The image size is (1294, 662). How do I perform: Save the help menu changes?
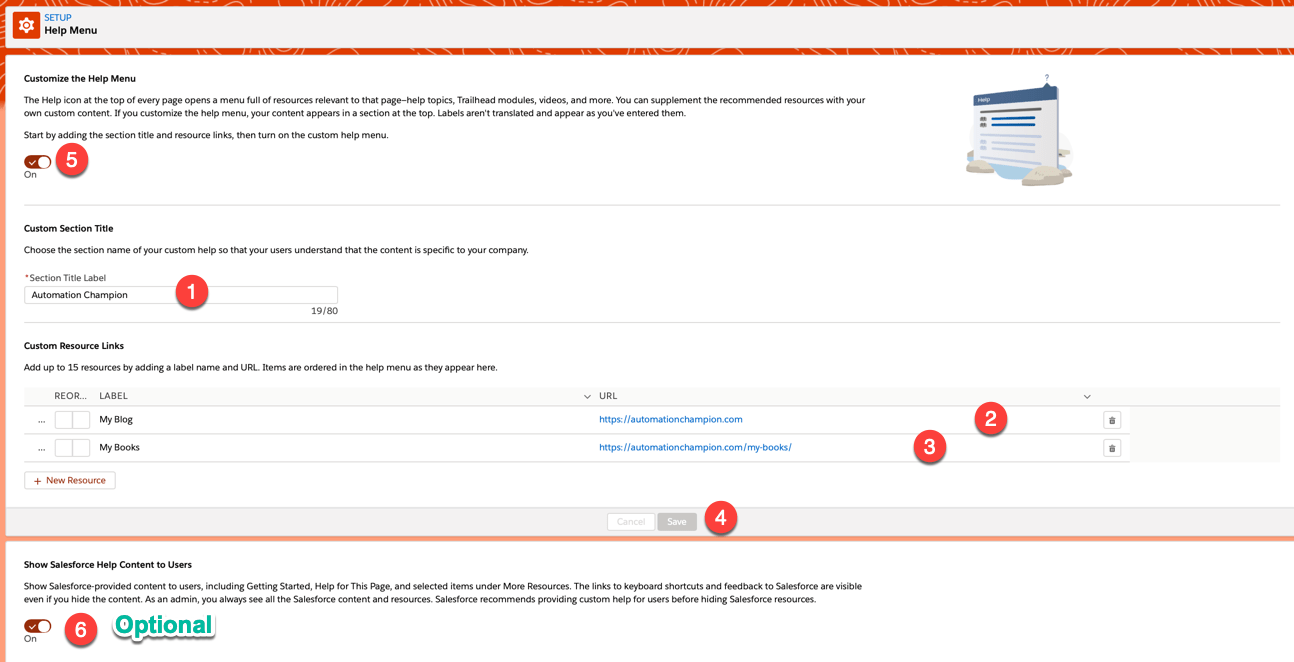(677, 521)
